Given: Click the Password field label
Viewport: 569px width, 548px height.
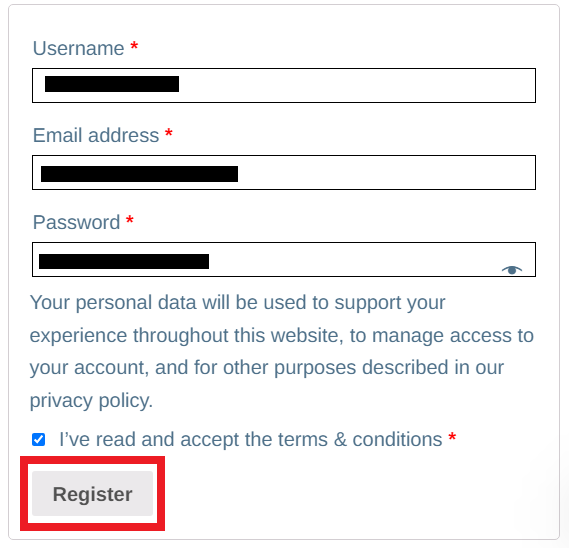Looking at the screenshot, I should [76, 222].
